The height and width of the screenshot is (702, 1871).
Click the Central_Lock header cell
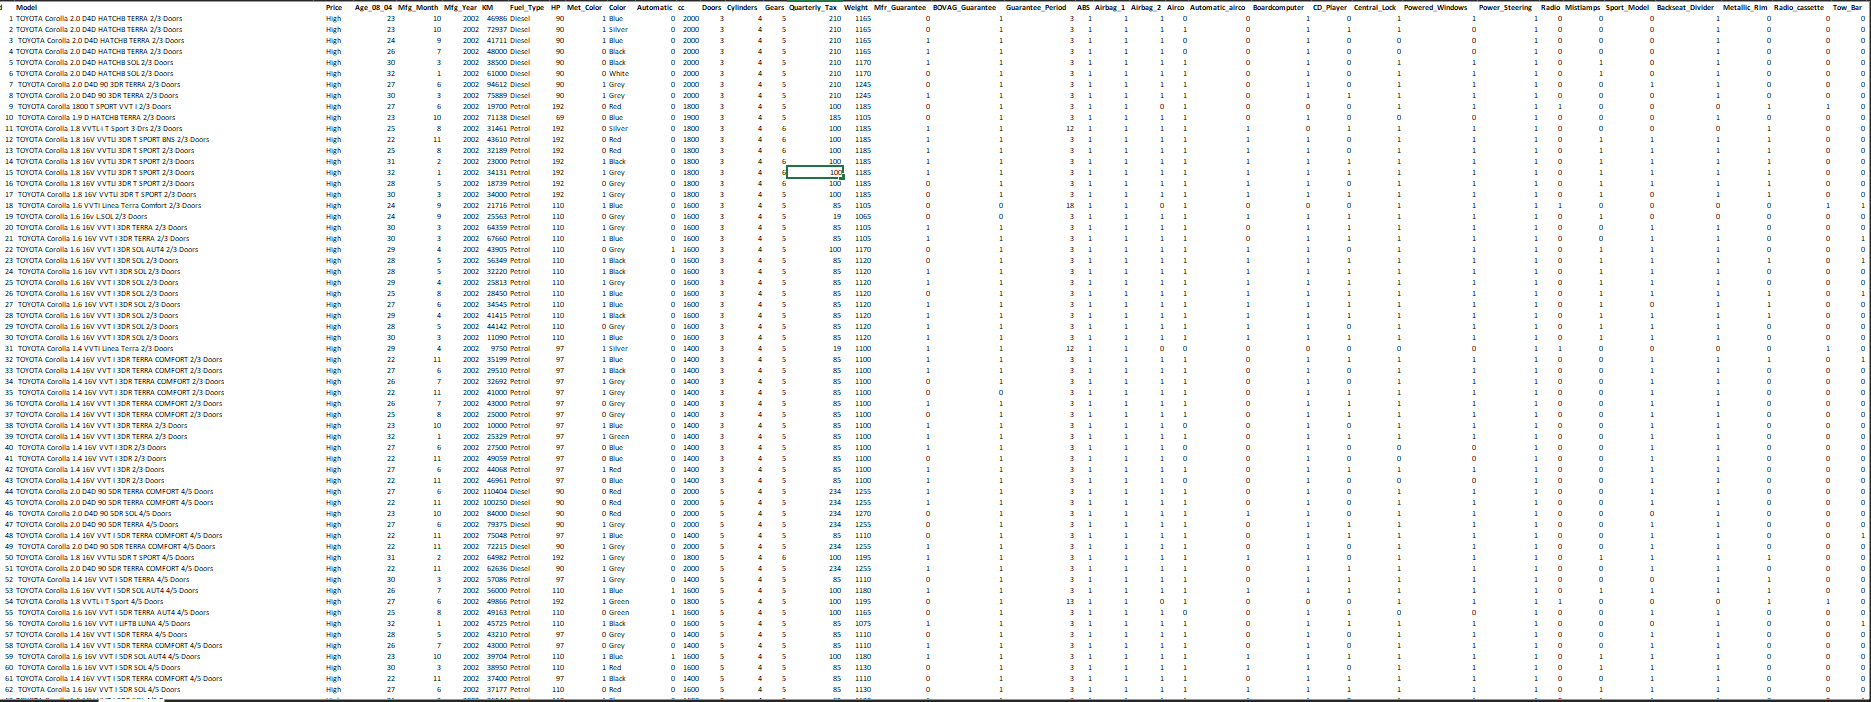click(1374, 7)
